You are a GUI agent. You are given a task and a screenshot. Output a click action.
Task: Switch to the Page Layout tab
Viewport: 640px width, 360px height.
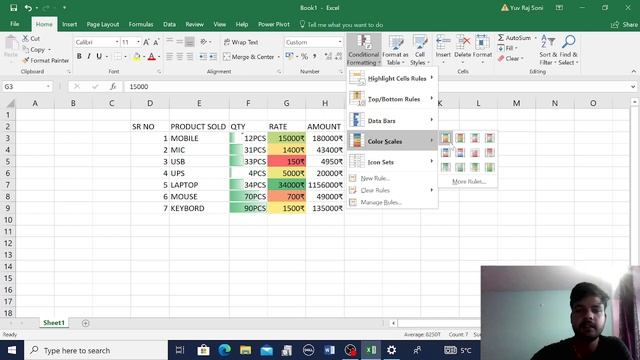click(102, 24)
